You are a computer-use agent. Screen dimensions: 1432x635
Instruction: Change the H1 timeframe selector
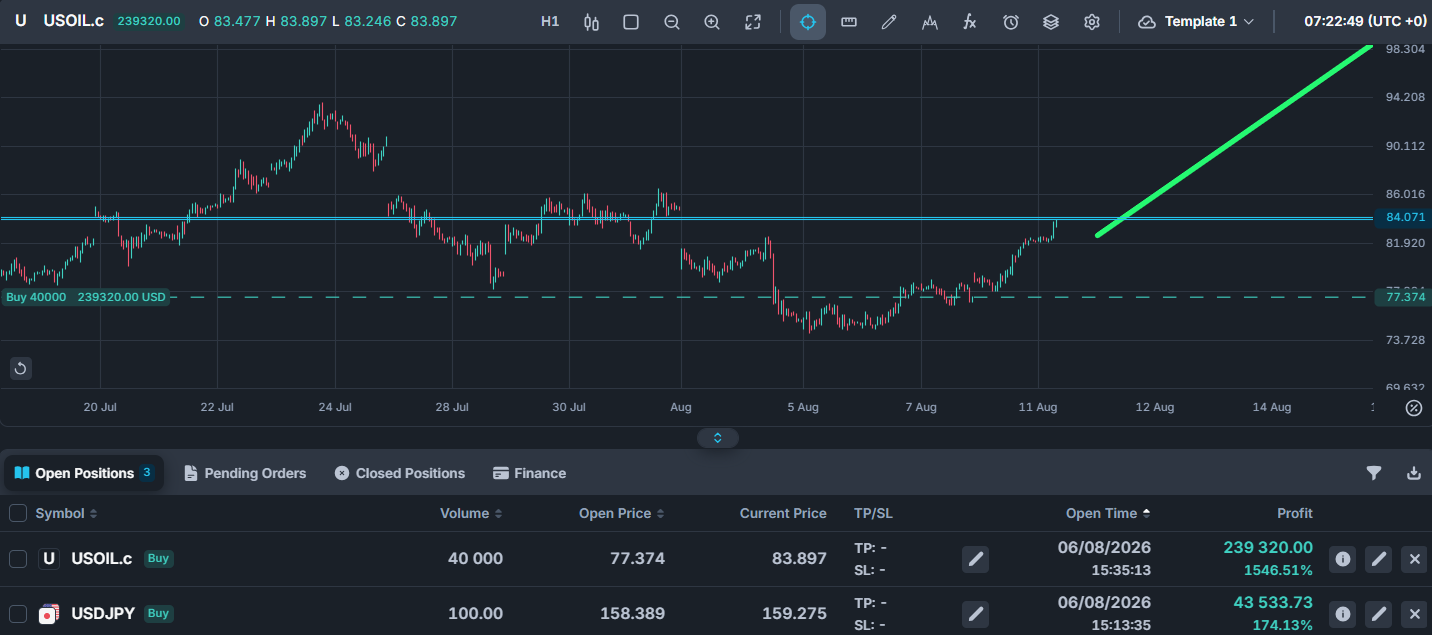pyautogui.click(x=550, y=22)
